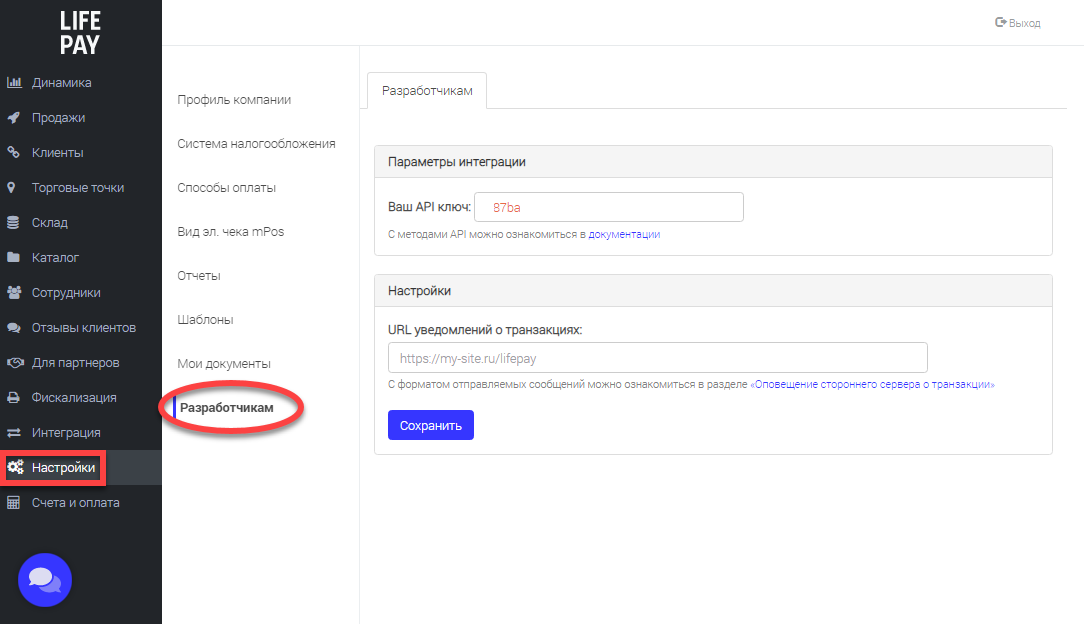This screenshot has height=624, width=1084.
Task: Open the Динамика menu section
Action: [x=62, y=82]
